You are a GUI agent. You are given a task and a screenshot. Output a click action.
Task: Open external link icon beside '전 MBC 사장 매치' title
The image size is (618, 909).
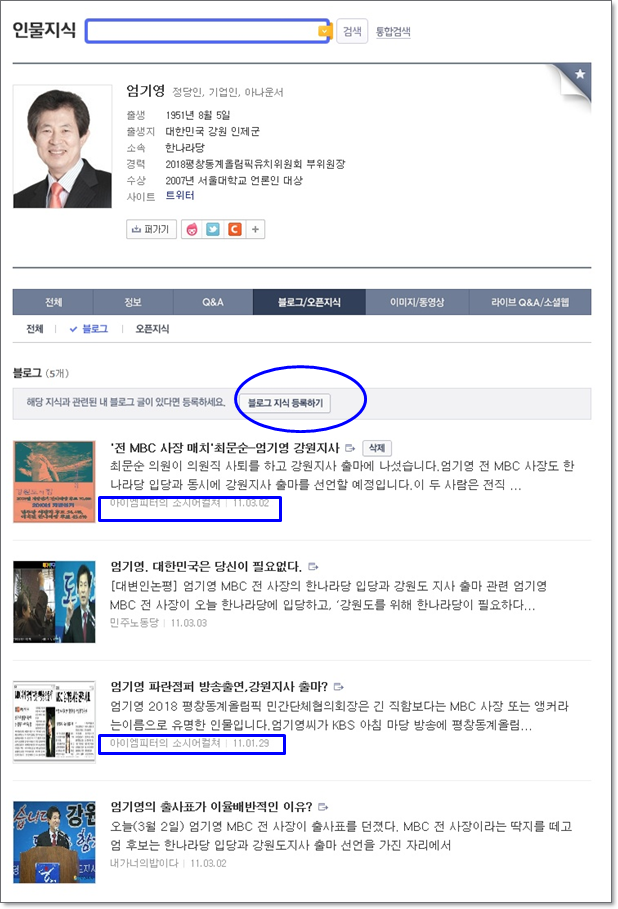click(350, 448)
